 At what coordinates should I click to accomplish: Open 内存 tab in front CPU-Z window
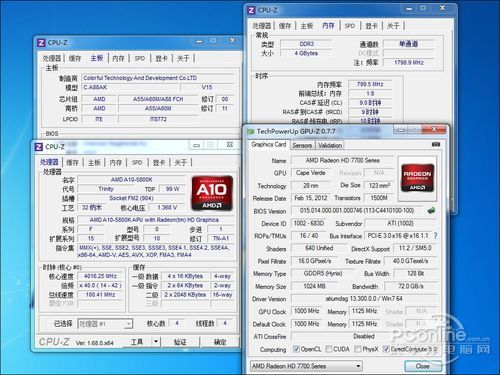pos(116,163)
